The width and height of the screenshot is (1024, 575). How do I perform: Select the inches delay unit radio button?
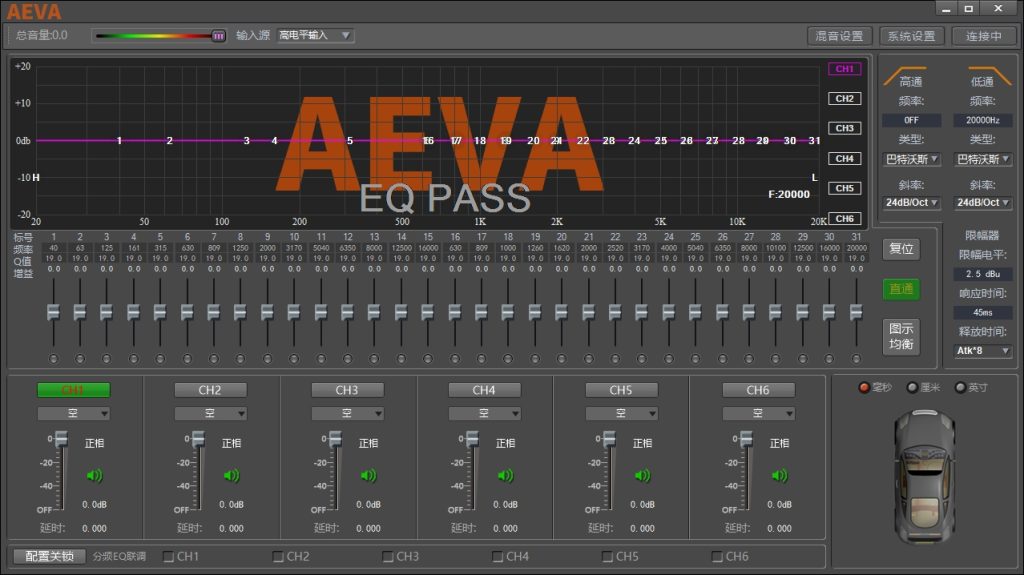pyautogui.click(x=960, y=387)
